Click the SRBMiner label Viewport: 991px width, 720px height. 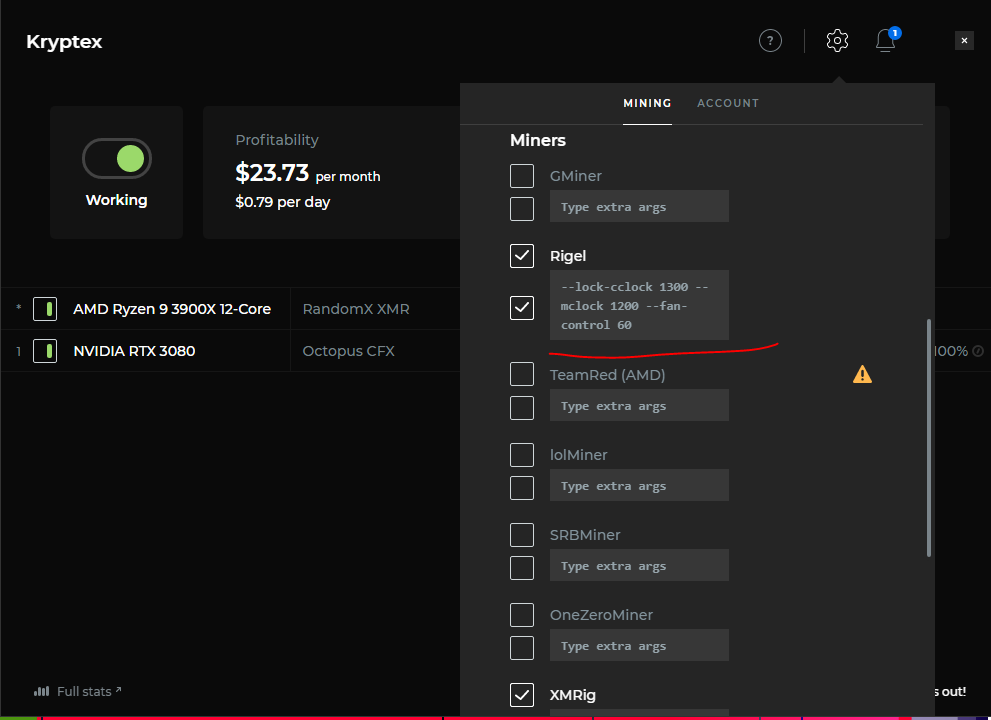(x=585, y=535)
